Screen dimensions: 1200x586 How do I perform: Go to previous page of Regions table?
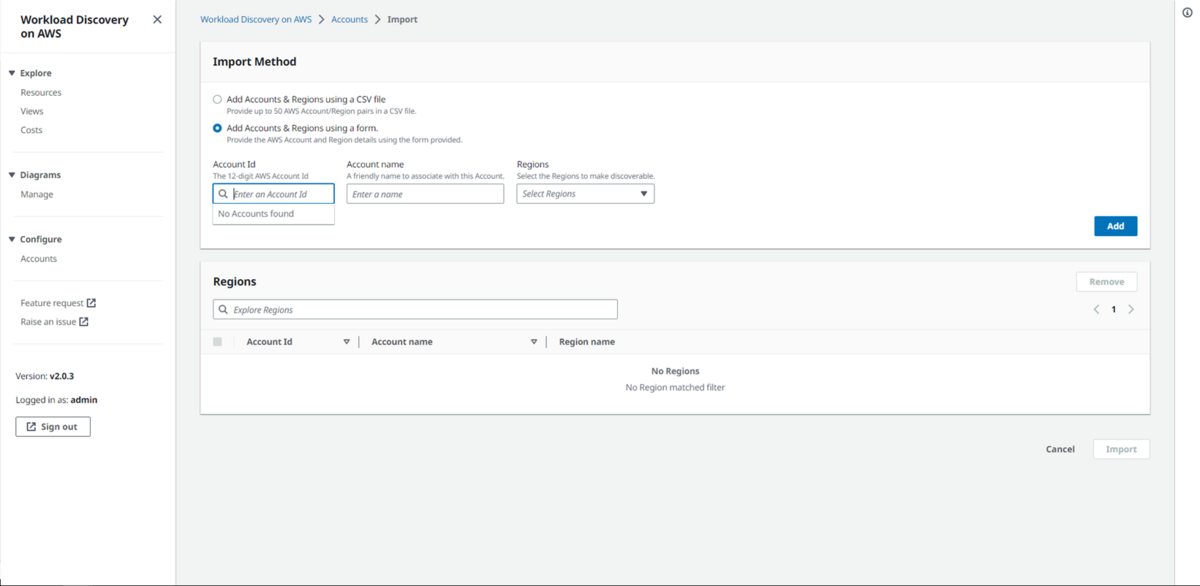click(x=1096, y=310)
